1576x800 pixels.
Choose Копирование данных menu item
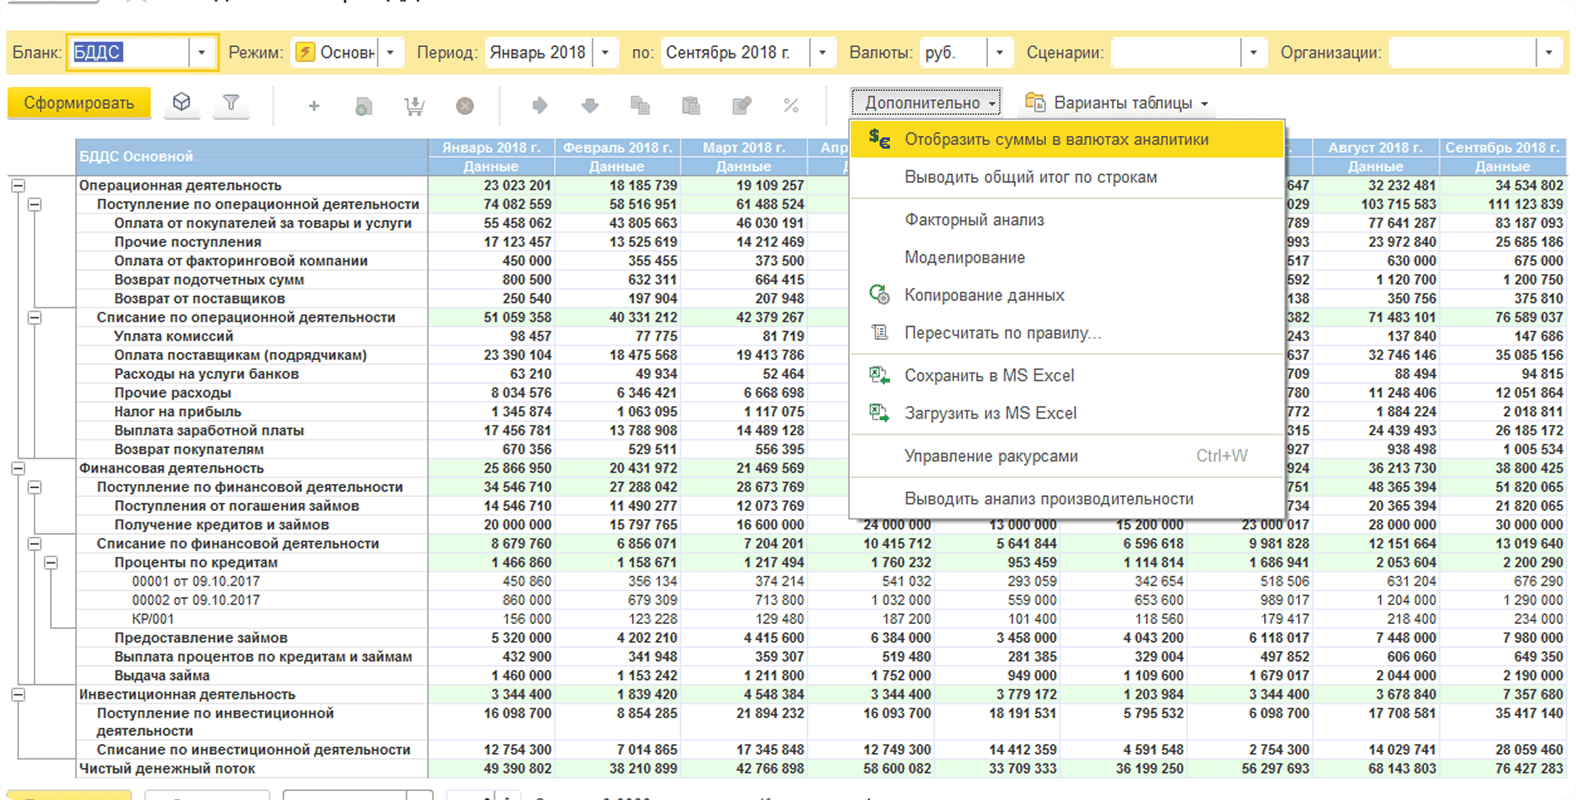[x=1066, y=295]
